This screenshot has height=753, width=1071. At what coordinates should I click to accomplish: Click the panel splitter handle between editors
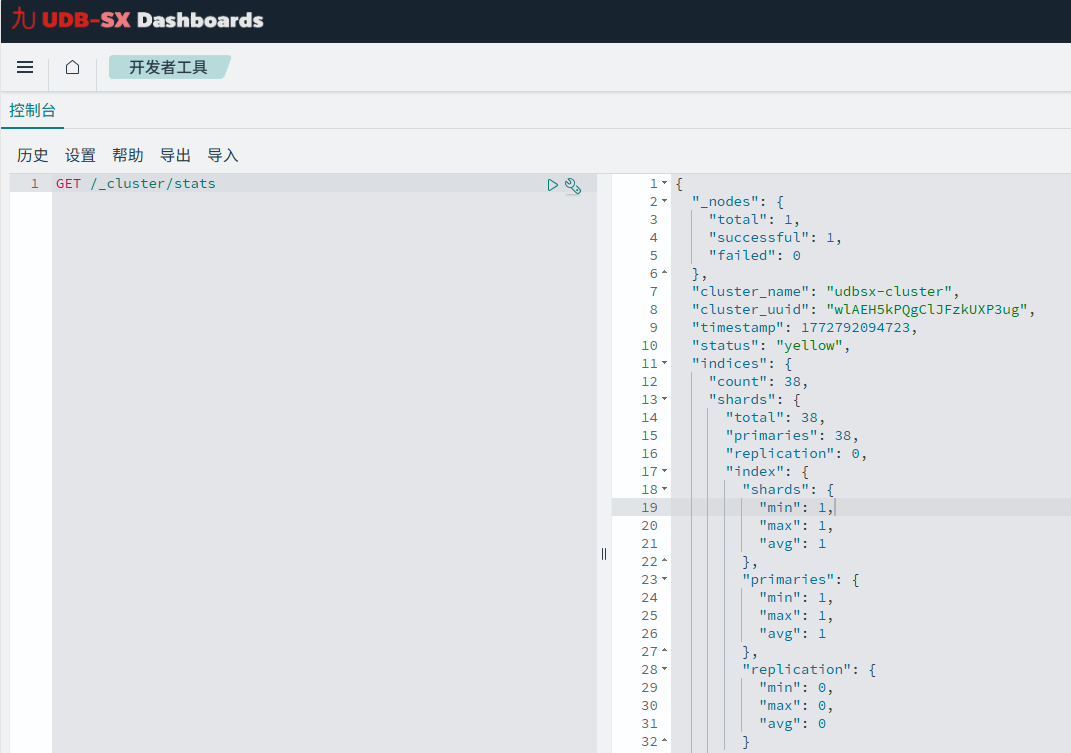coord(603,553)
